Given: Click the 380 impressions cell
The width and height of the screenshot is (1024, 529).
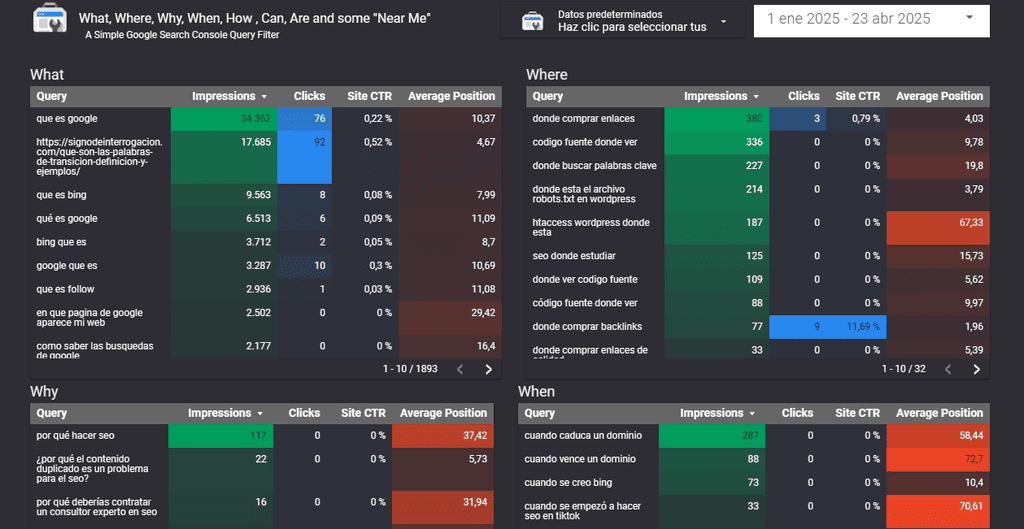Looking at the screenshot, I should tap(716, 119).
